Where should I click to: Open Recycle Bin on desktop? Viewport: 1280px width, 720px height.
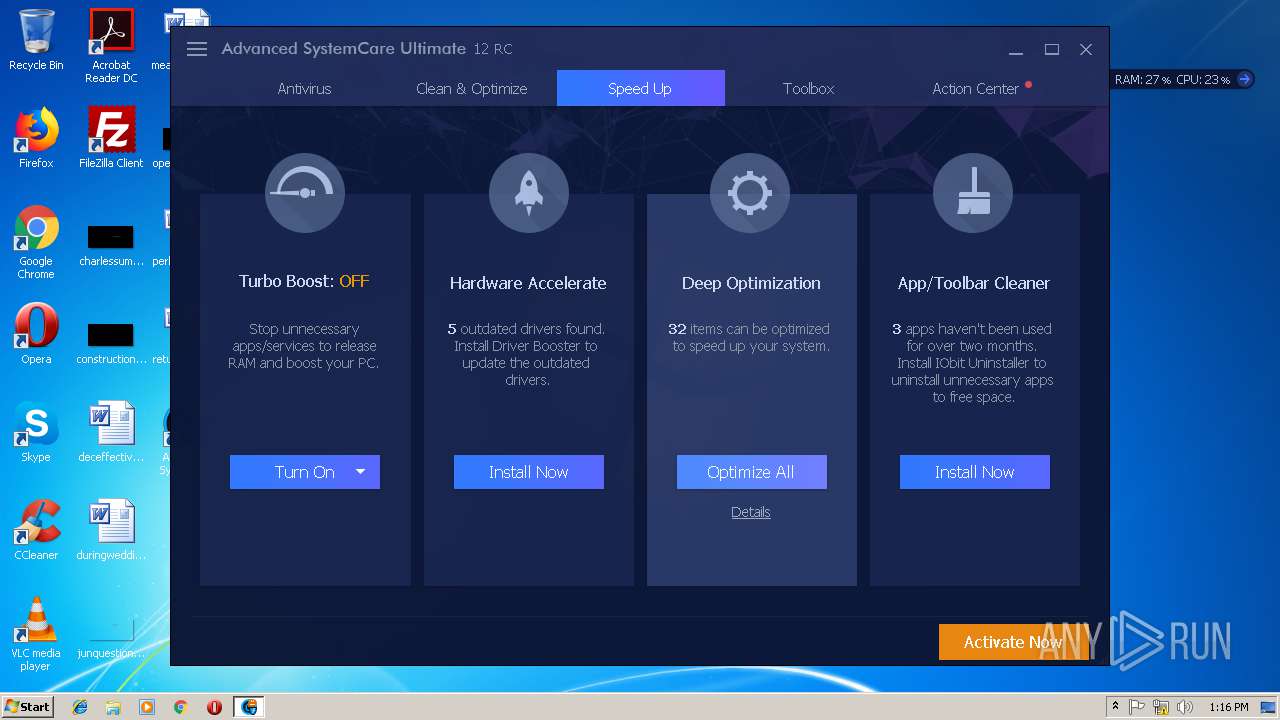pyautogui.click(x=36, y=40)
